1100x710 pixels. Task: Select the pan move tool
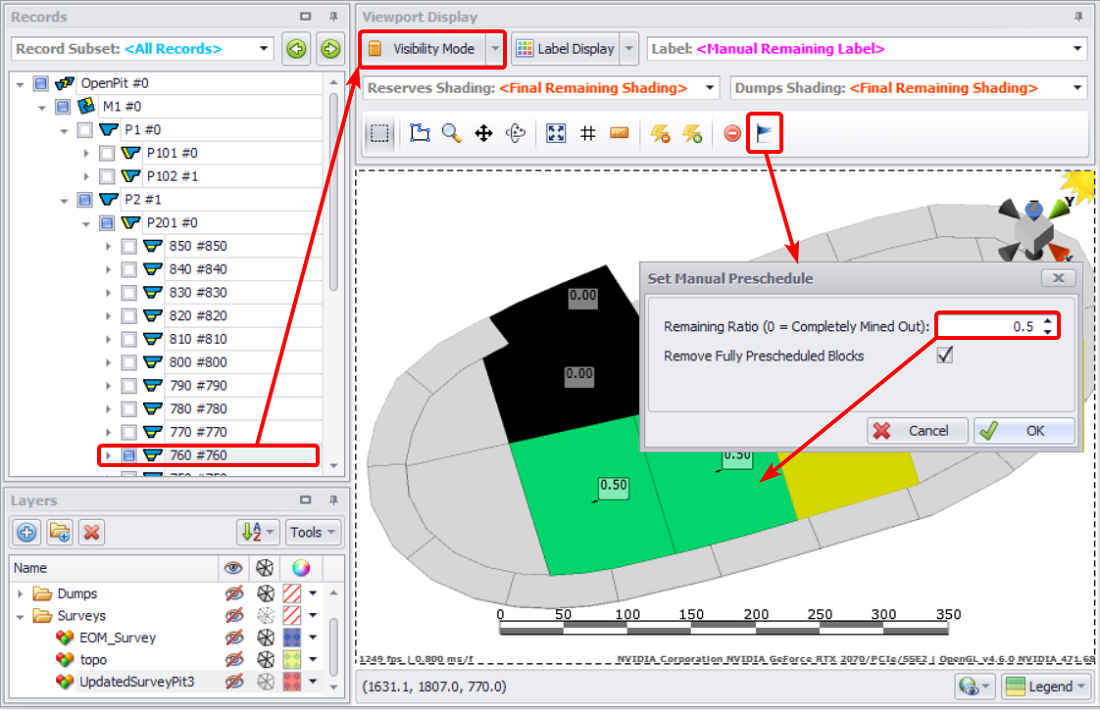point(484,133)
